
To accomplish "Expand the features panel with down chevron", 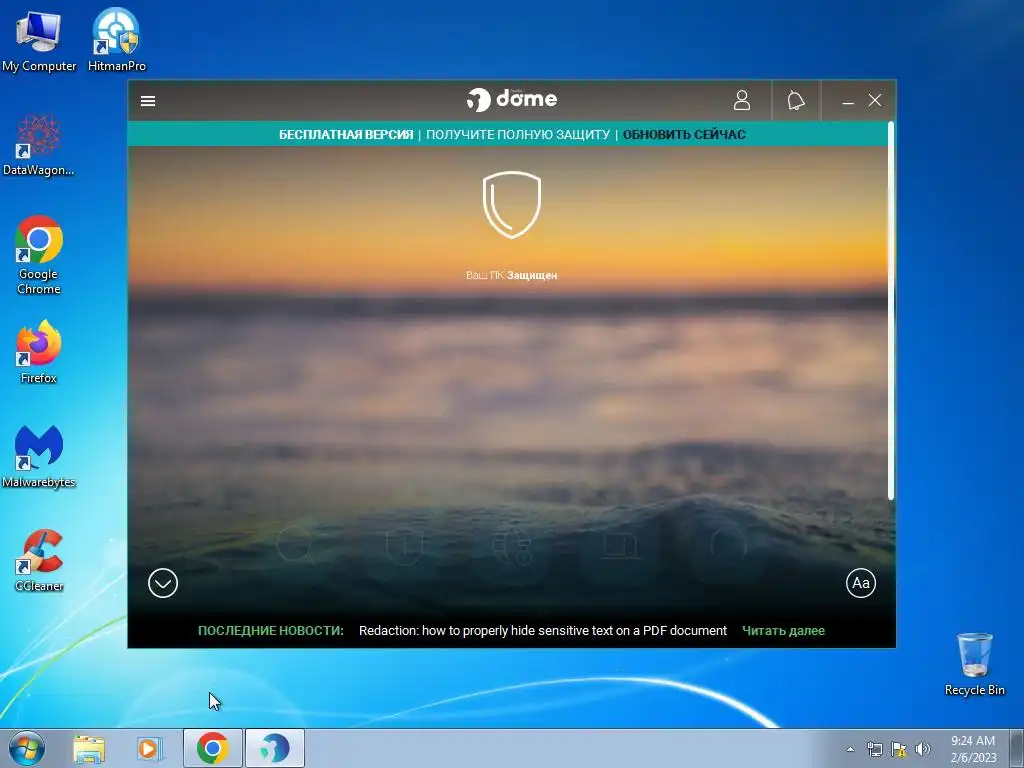I will (x=163, y=583).
